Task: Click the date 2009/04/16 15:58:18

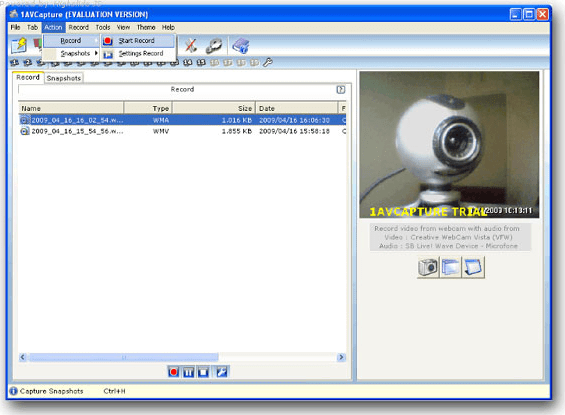Action: (x=294, y=131)
